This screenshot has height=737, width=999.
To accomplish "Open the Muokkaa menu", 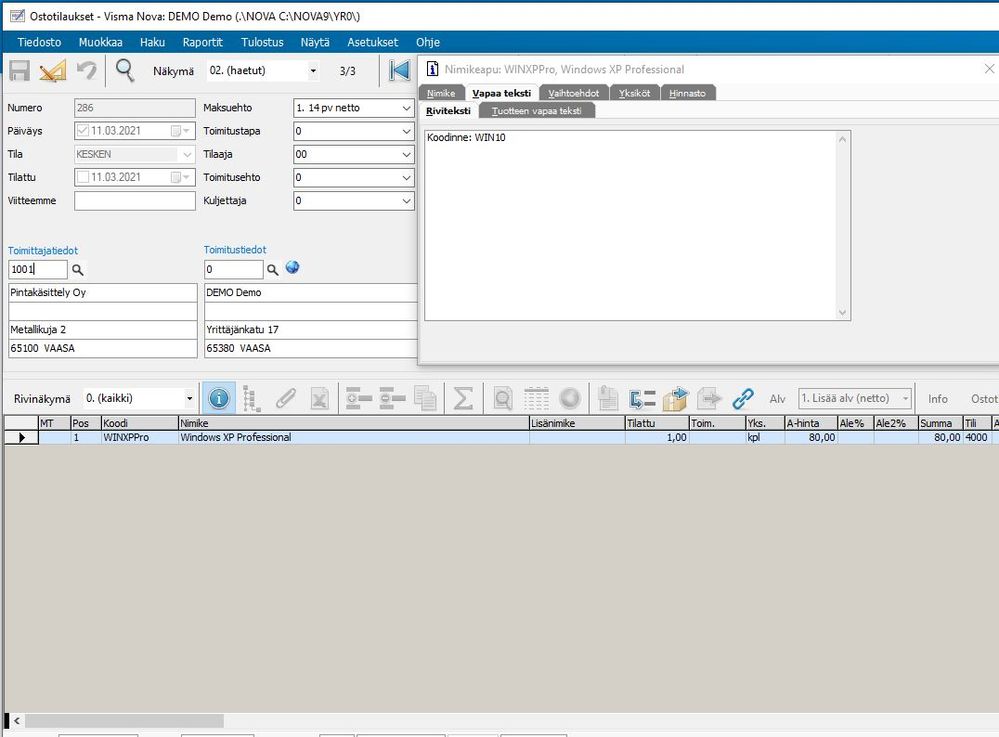I will click(x=101, y=42).
